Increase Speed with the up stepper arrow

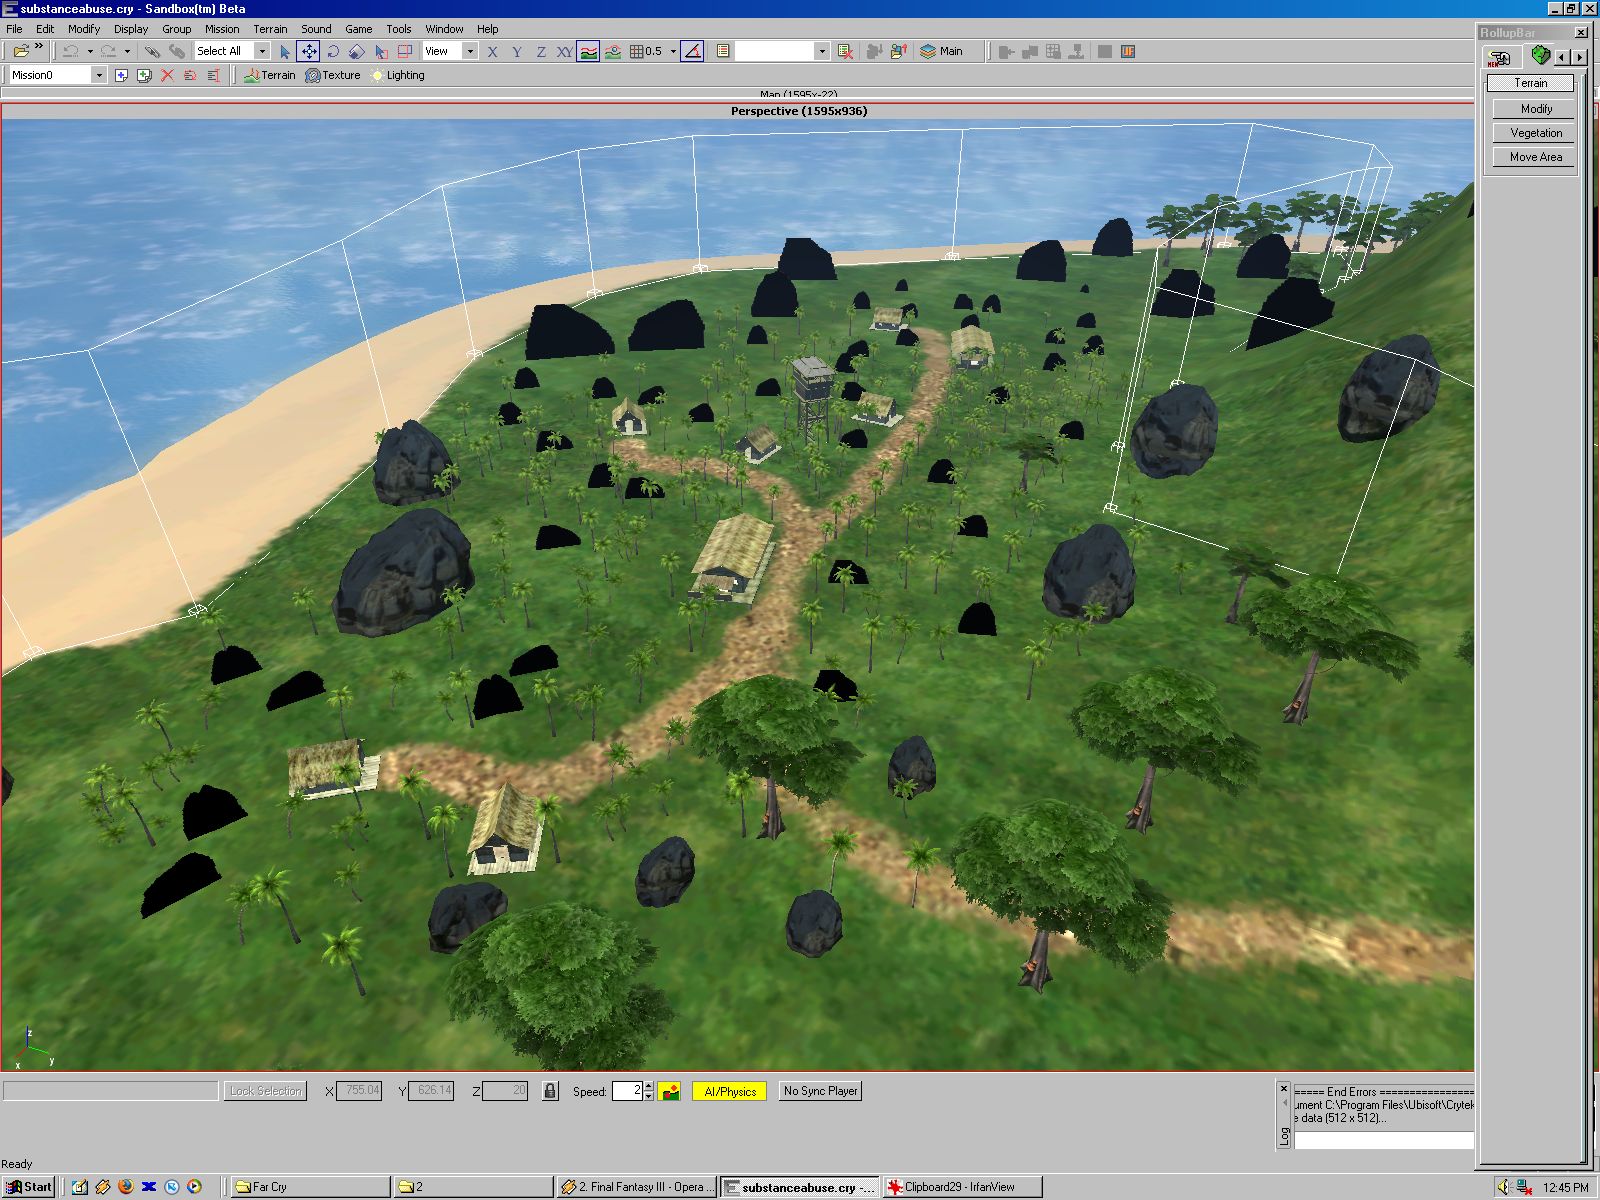(x=649, y=1086)
